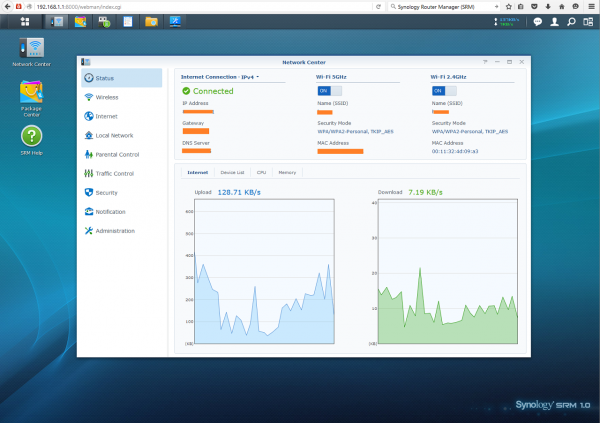The image size is (600, 423).
Task: Open the Administration section
Action: point(122,231)
